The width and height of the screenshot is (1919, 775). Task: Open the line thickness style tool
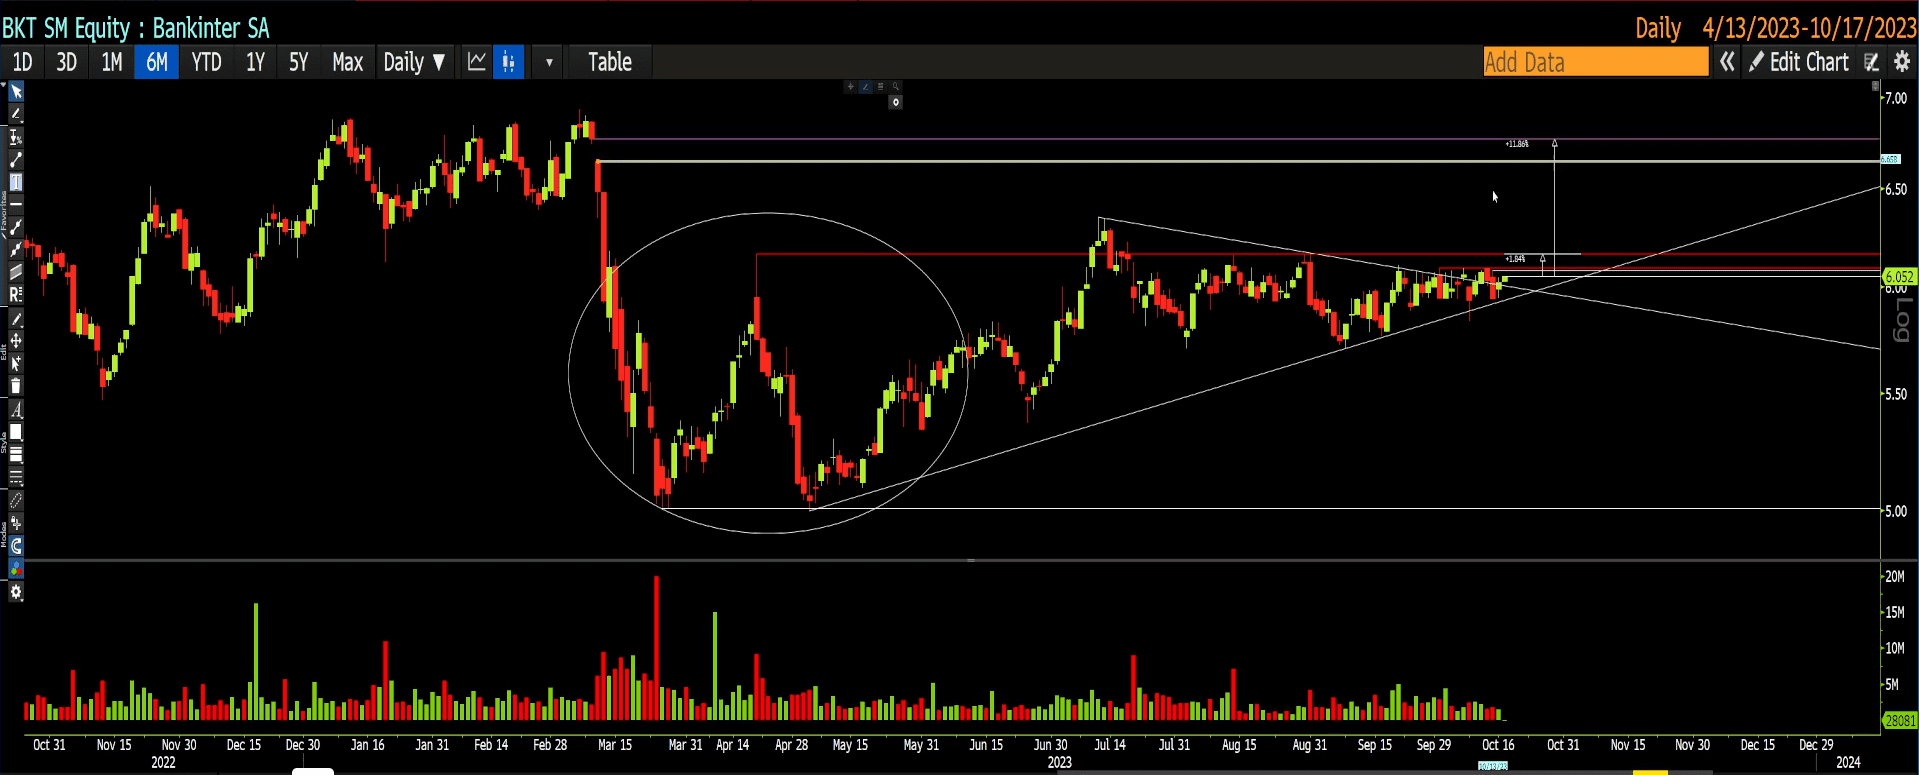16,455
